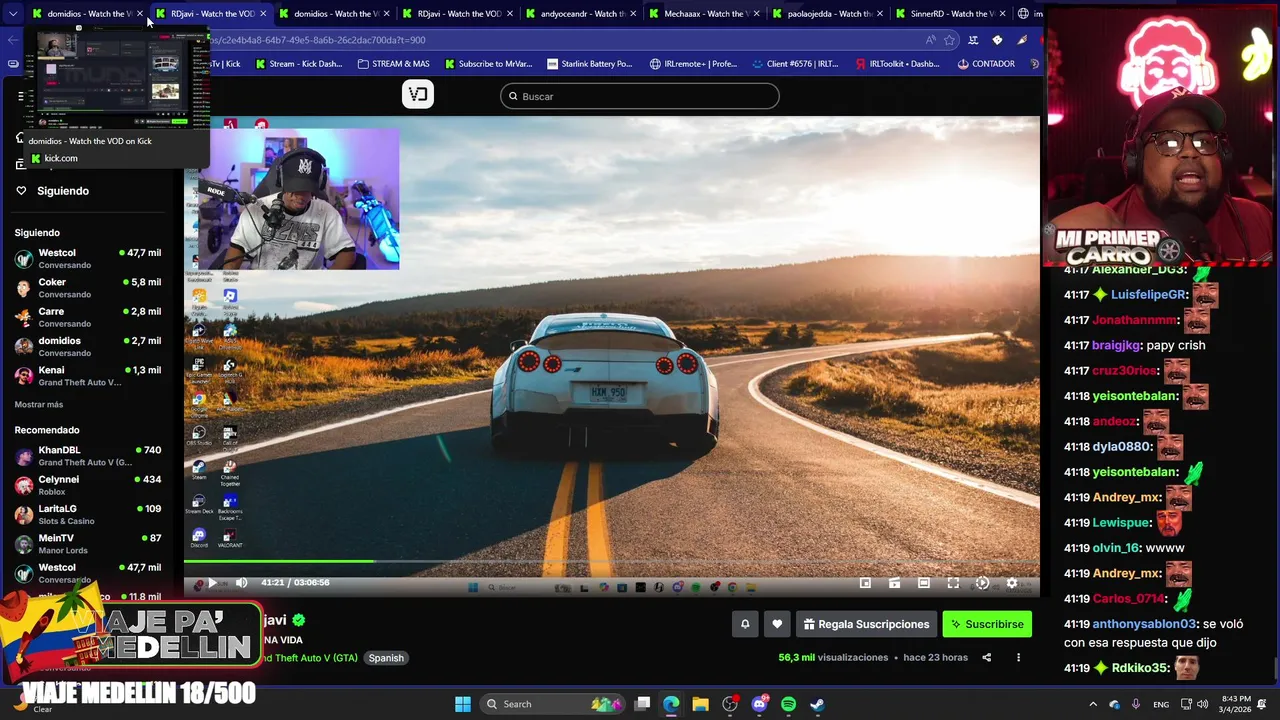This screenshot has height=720, width=1280.
Task: Close the andyoceandr browser tab
Action: click(x=633, y=14)
